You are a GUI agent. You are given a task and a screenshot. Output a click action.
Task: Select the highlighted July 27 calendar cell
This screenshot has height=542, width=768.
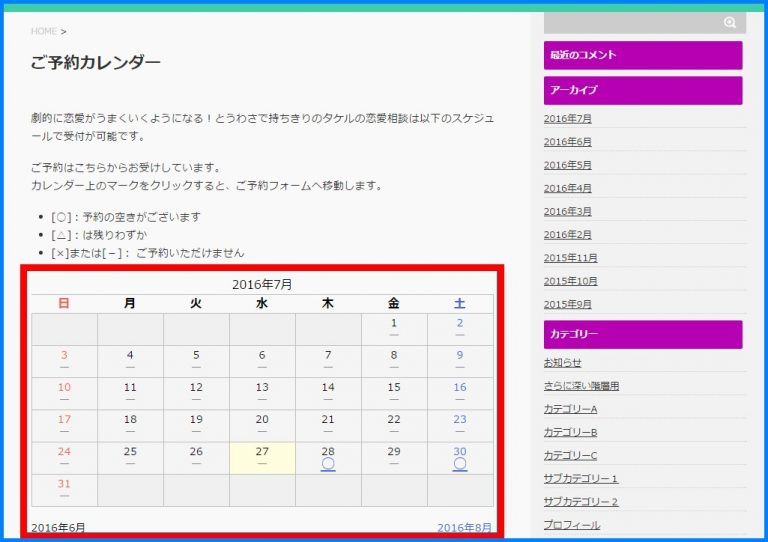coord(262,457)
